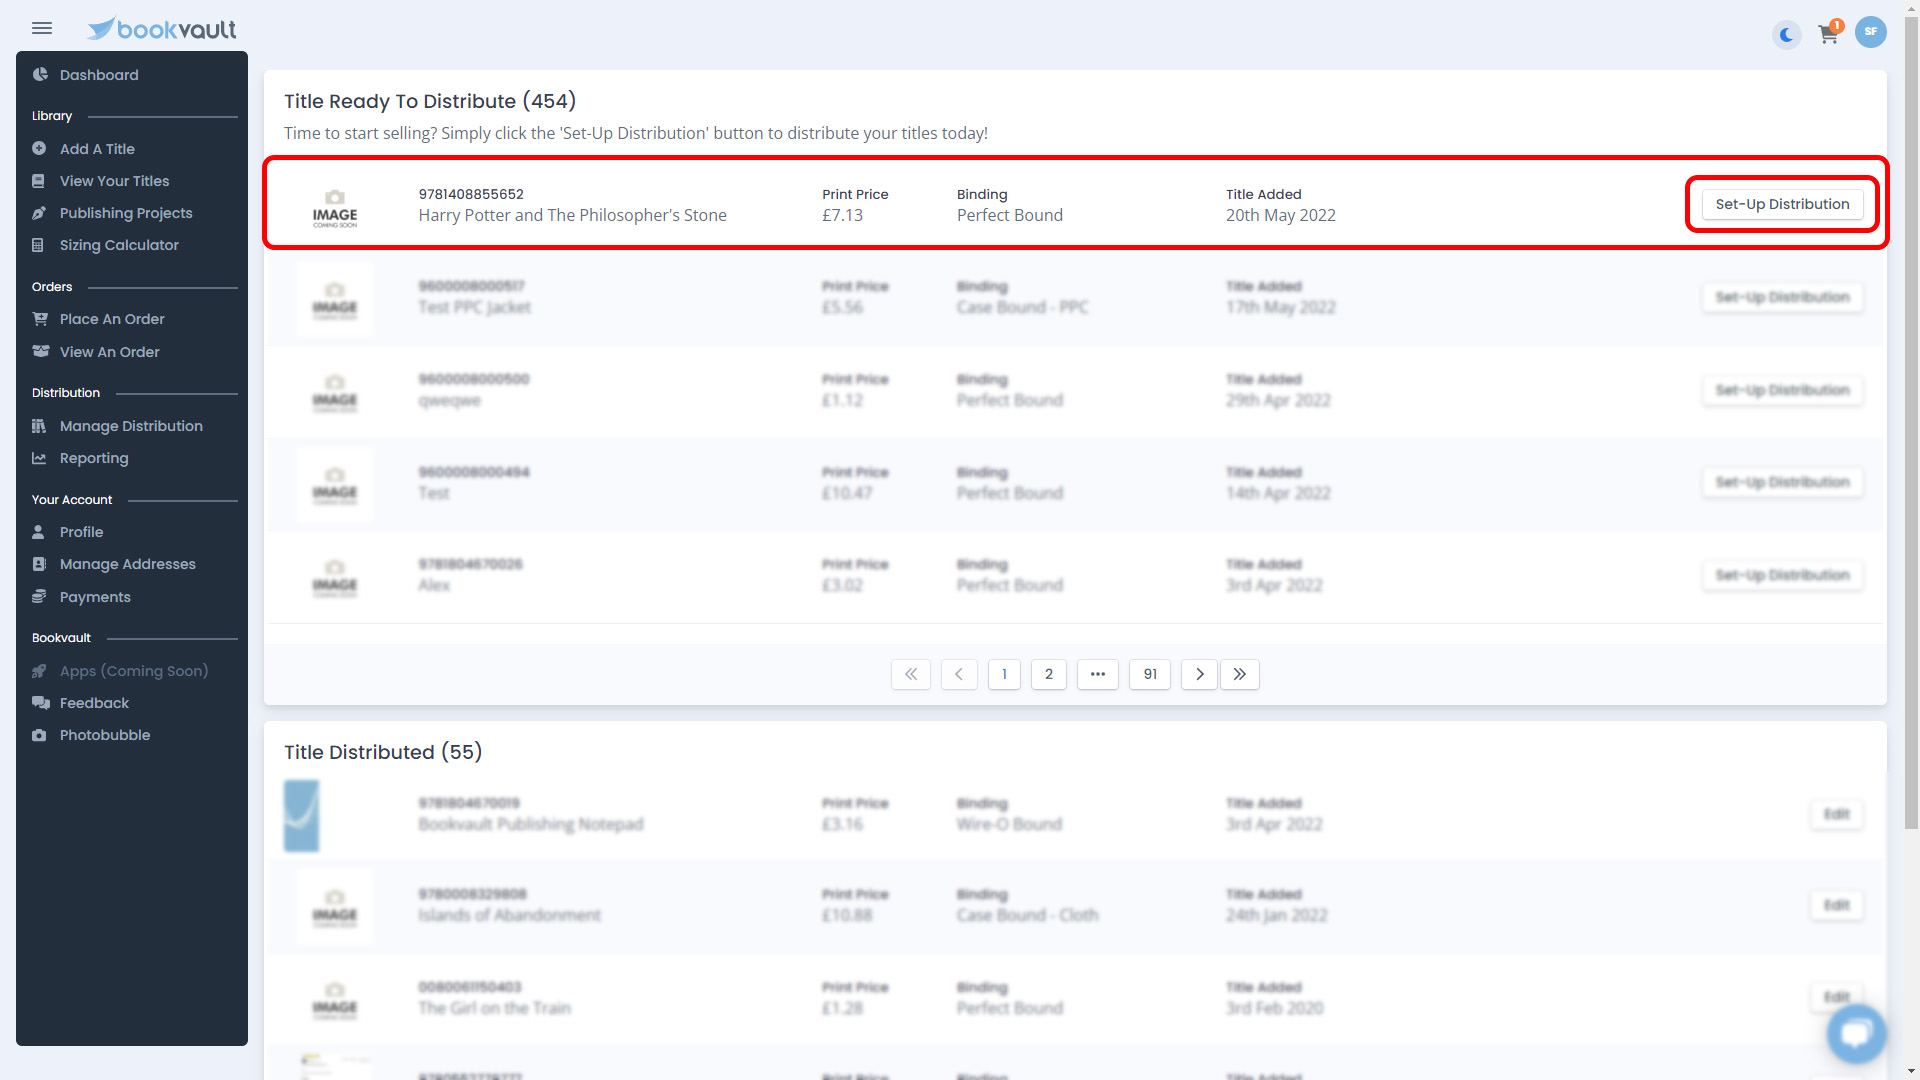Click Title Ready To Distribute (454) heading

tap(430, 101)
